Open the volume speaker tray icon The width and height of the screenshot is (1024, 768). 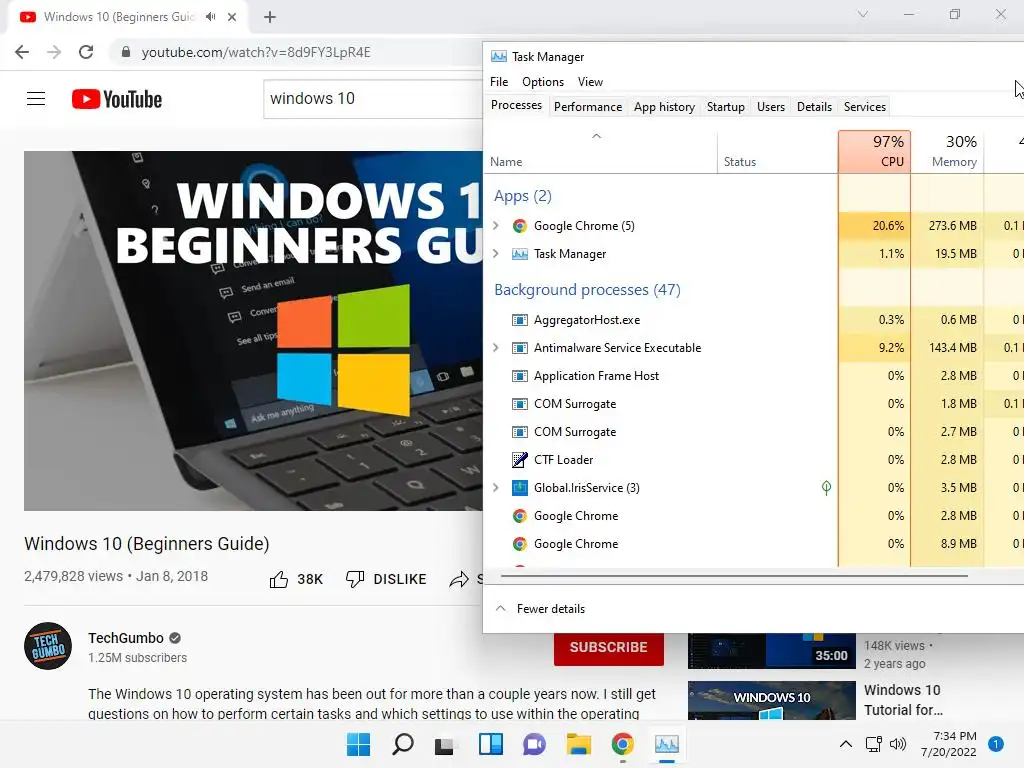[x=898, y=744]
